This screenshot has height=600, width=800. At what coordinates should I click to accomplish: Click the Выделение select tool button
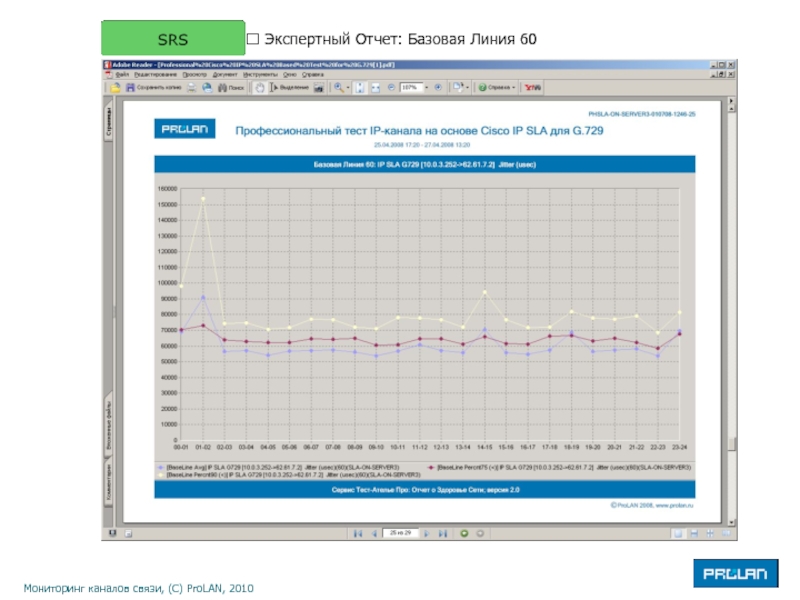[288, 88]
